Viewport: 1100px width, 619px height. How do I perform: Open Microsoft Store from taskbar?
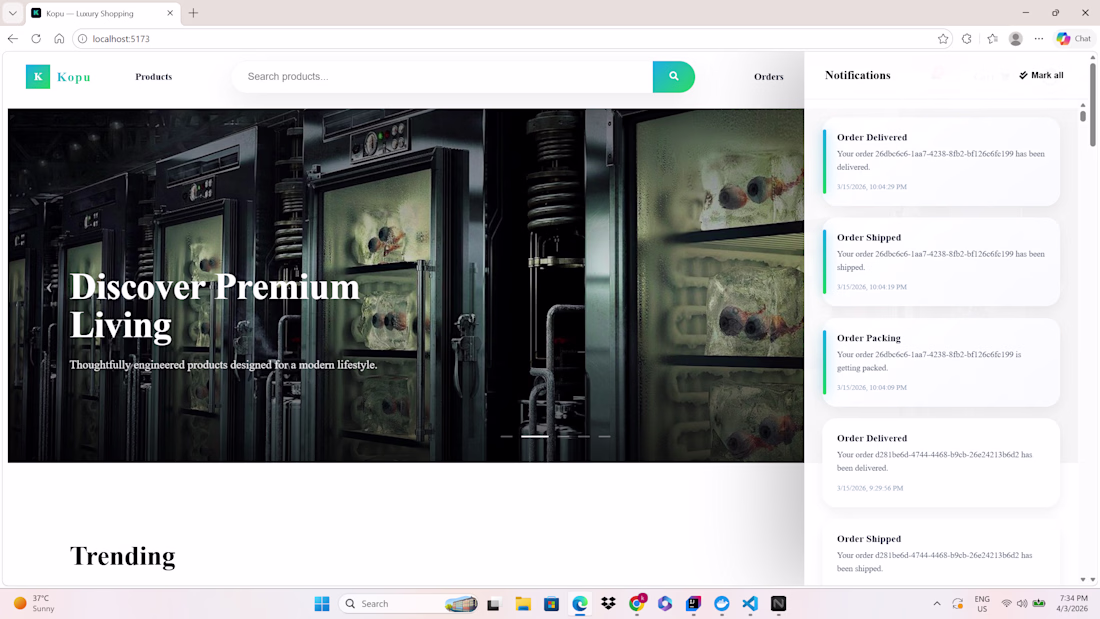[x=551, y=604]
